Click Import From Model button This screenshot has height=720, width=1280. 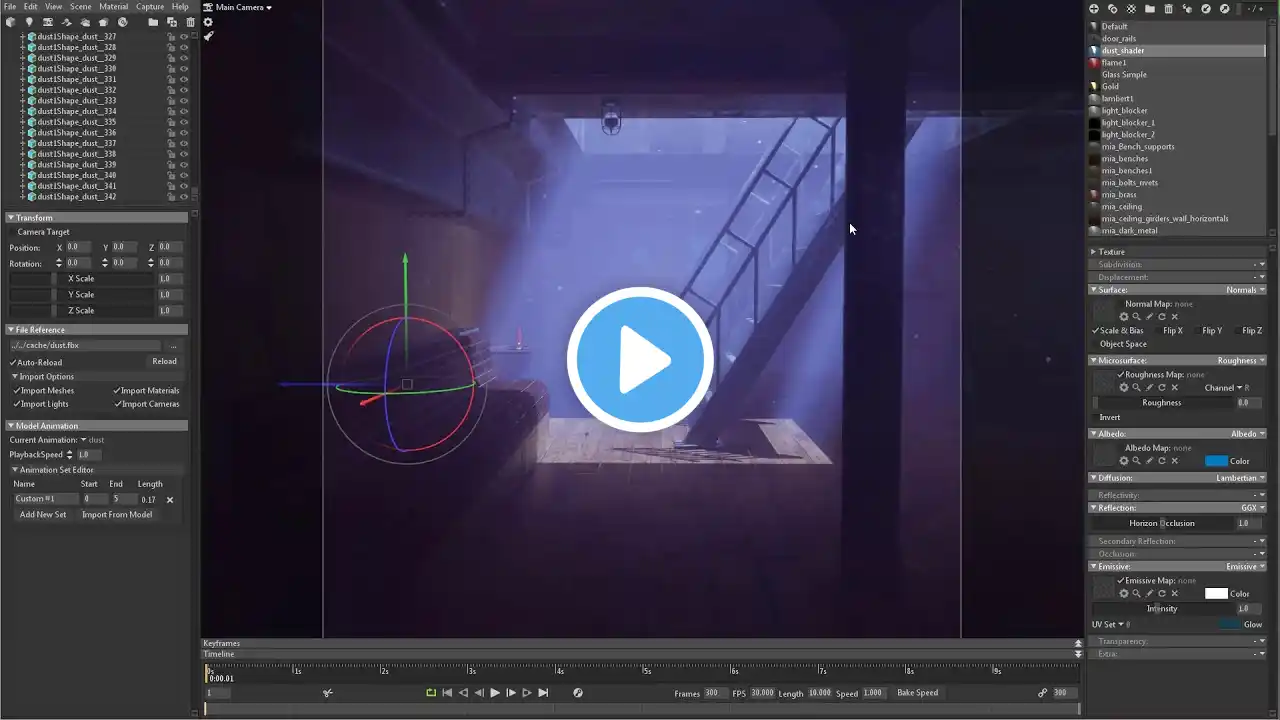[117, 515]
